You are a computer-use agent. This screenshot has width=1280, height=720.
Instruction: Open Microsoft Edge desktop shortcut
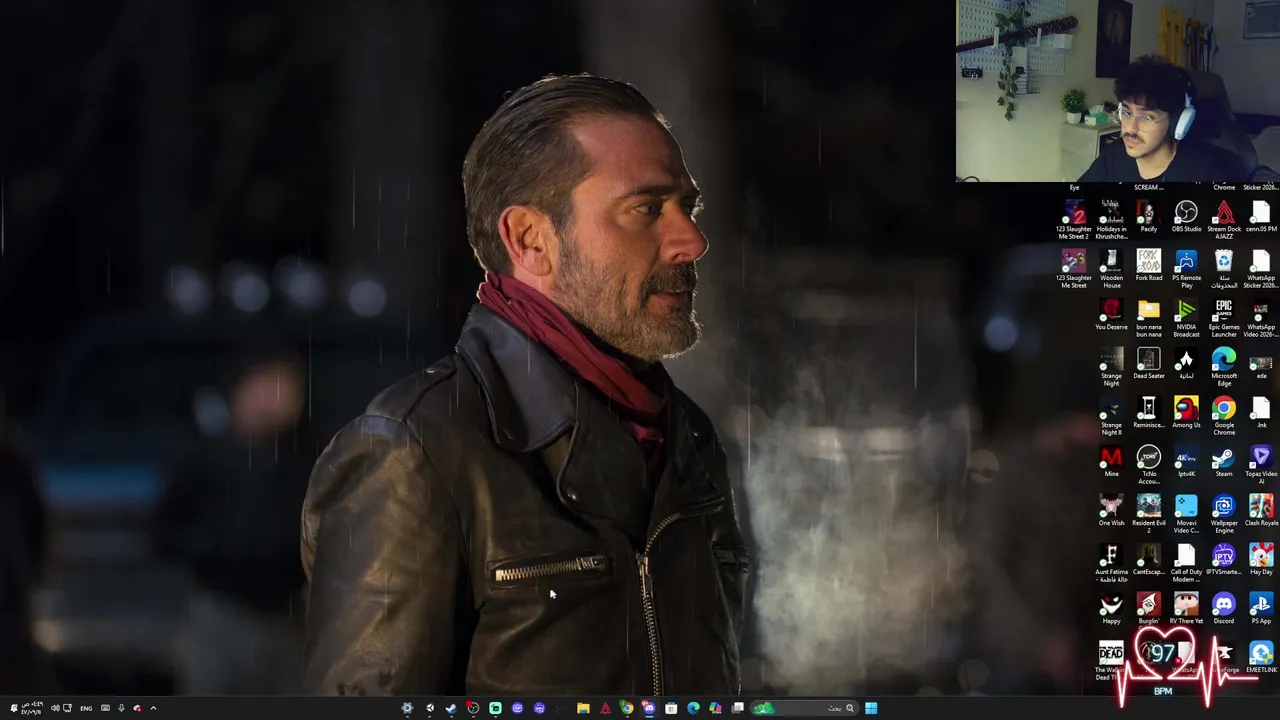click(1224, 367)
